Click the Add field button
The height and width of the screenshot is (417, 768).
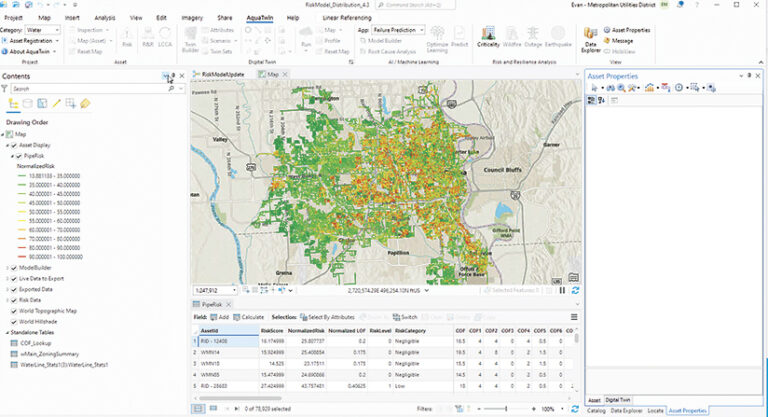click(x=220, y=317)
